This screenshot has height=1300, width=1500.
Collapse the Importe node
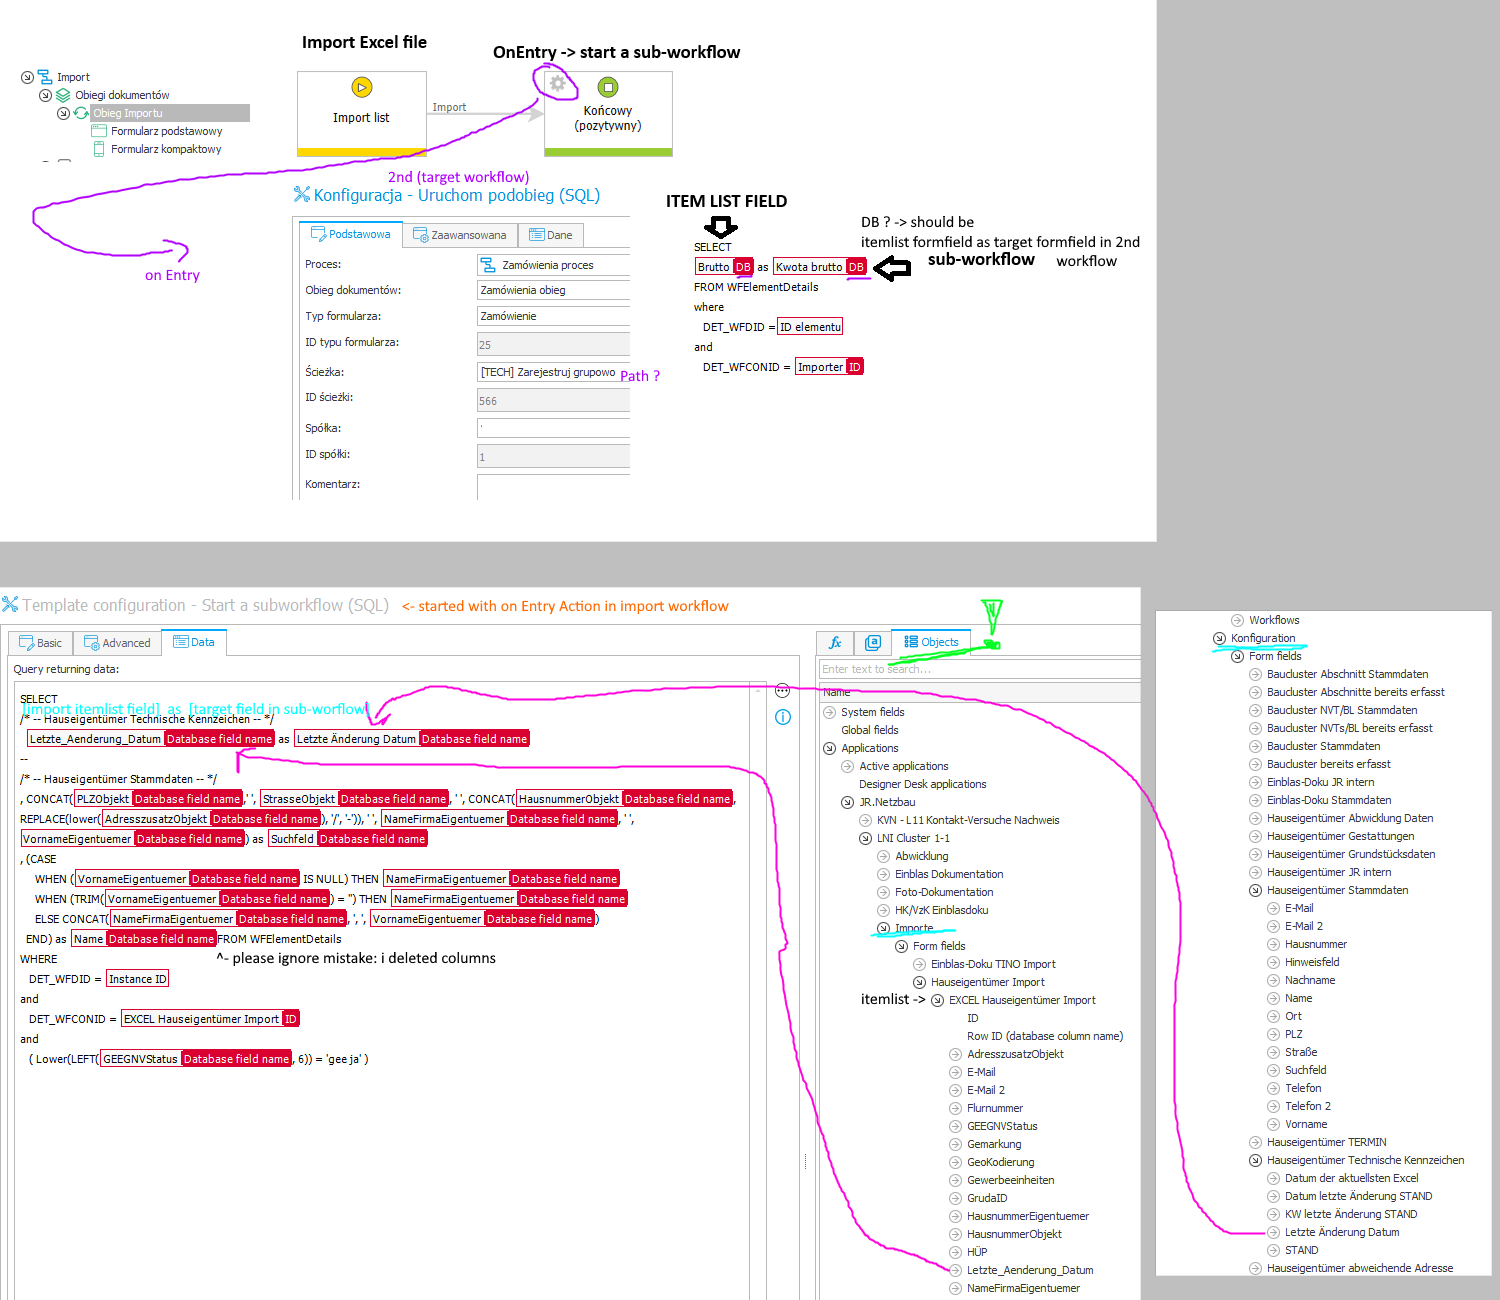883,928
